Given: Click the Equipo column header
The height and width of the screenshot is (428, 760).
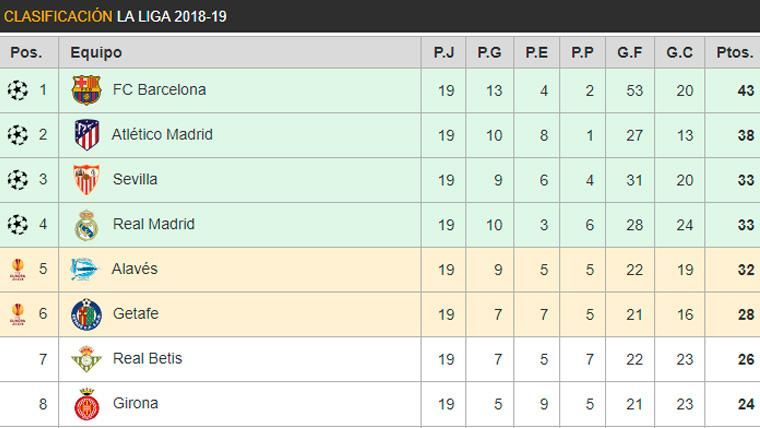Looking at the screenshot, I should coord(96,52).
